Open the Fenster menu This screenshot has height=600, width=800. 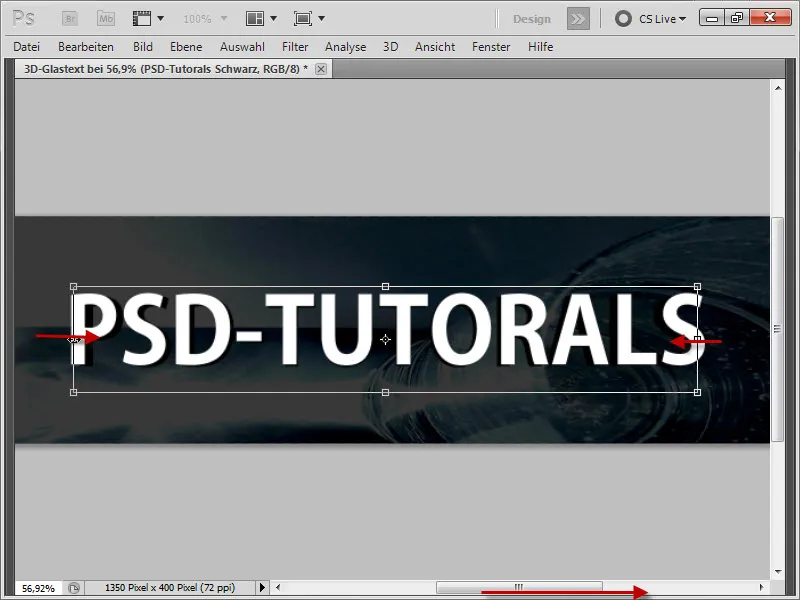click(491, 47)
